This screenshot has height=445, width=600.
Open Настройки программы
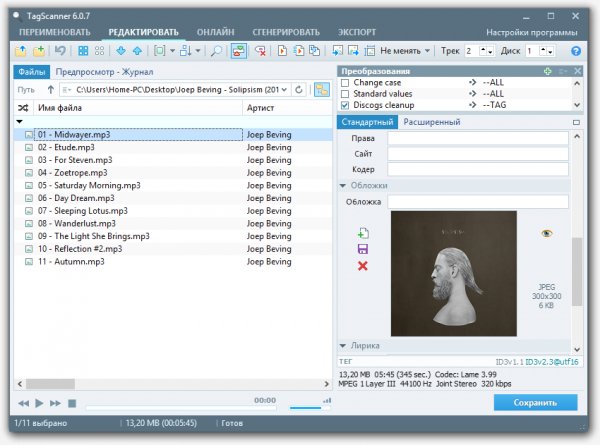point(532,33)
